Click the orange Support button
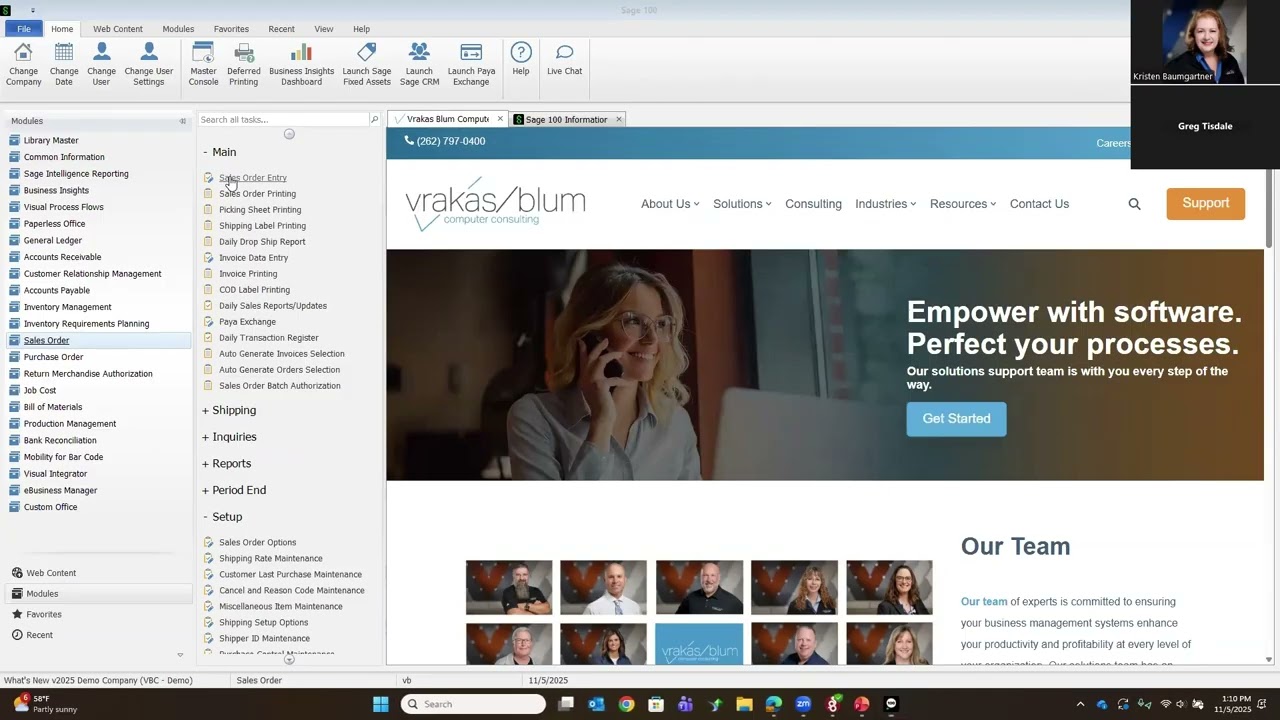The image size is (1280, 720). pyautogui.click(x=1206, y=203)
